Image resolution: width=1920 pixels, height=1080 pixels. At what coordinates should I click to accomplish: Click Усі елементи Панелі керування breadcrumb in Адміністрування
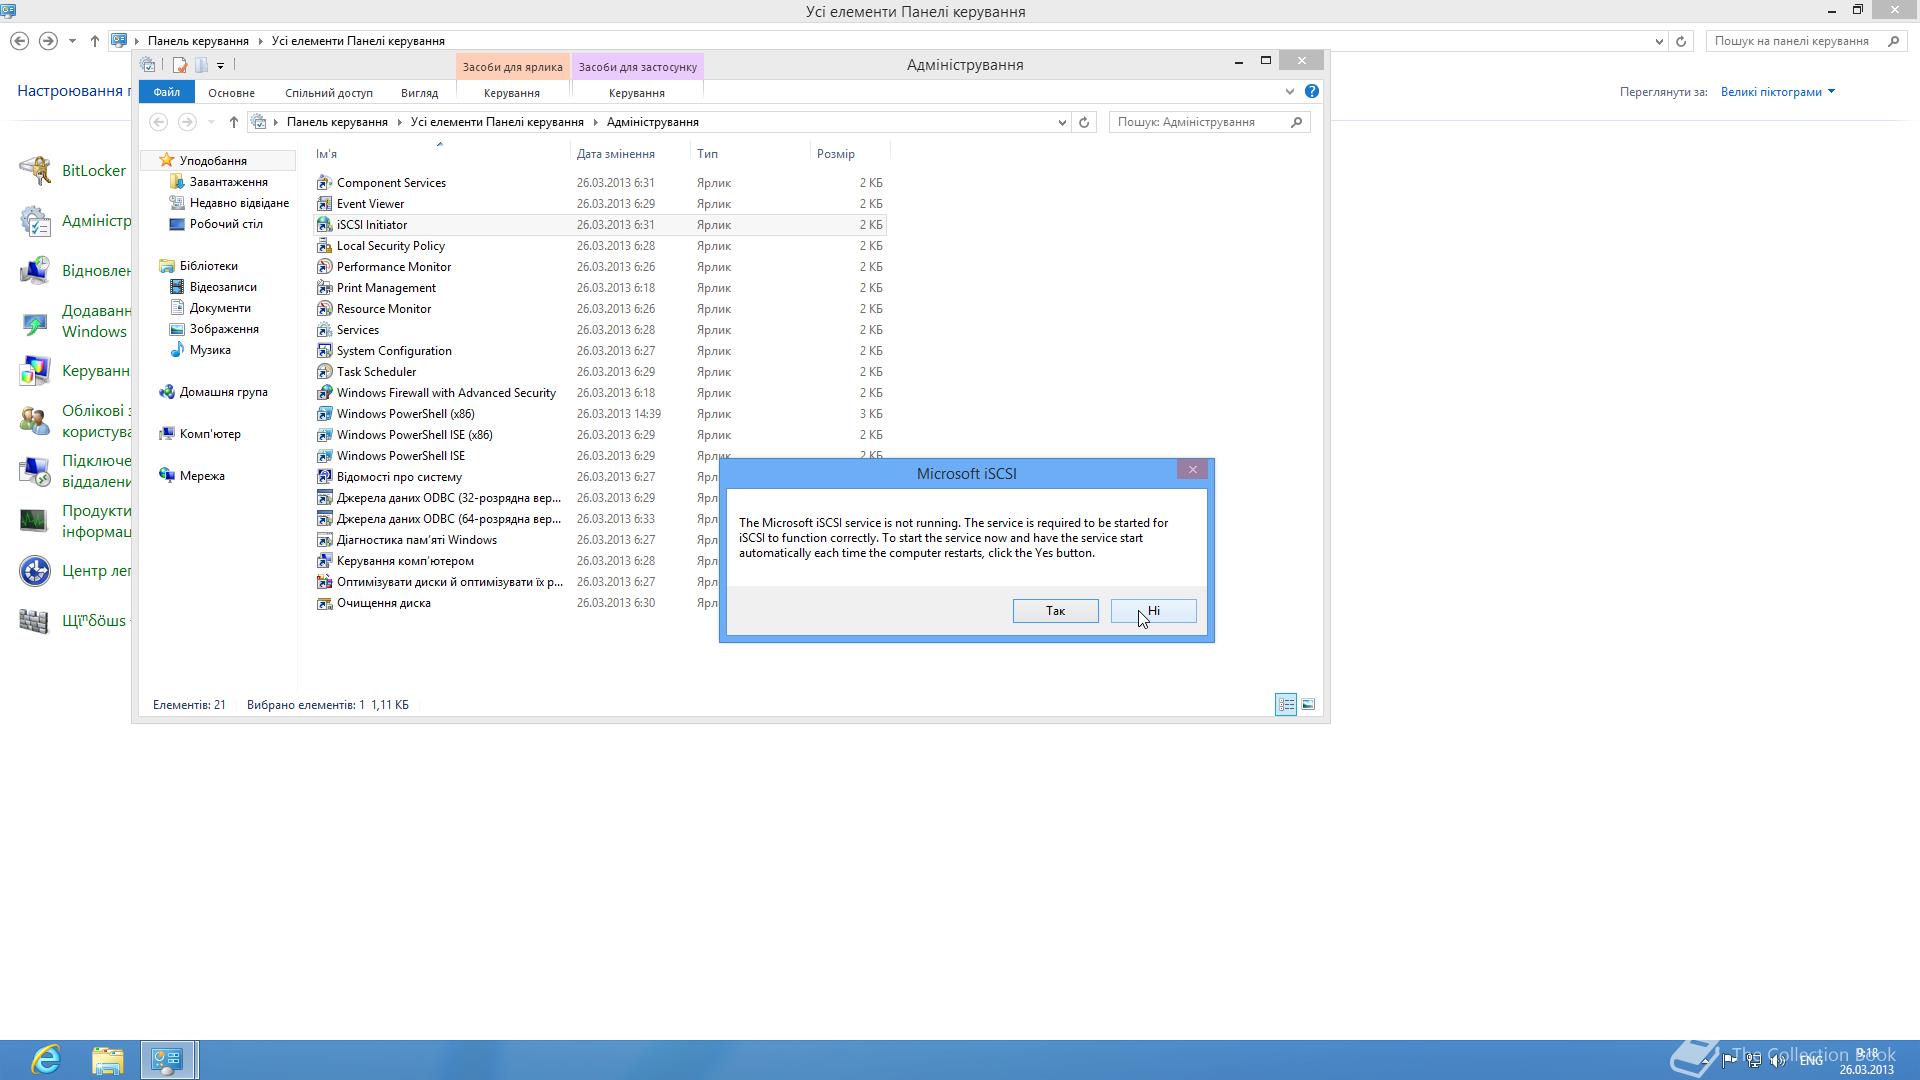tap(497, 122)
